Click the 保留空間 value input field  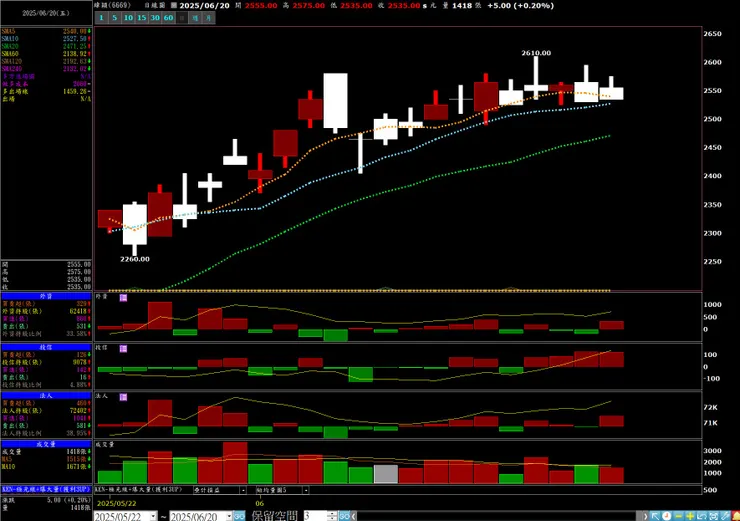(x=315, y=516)
